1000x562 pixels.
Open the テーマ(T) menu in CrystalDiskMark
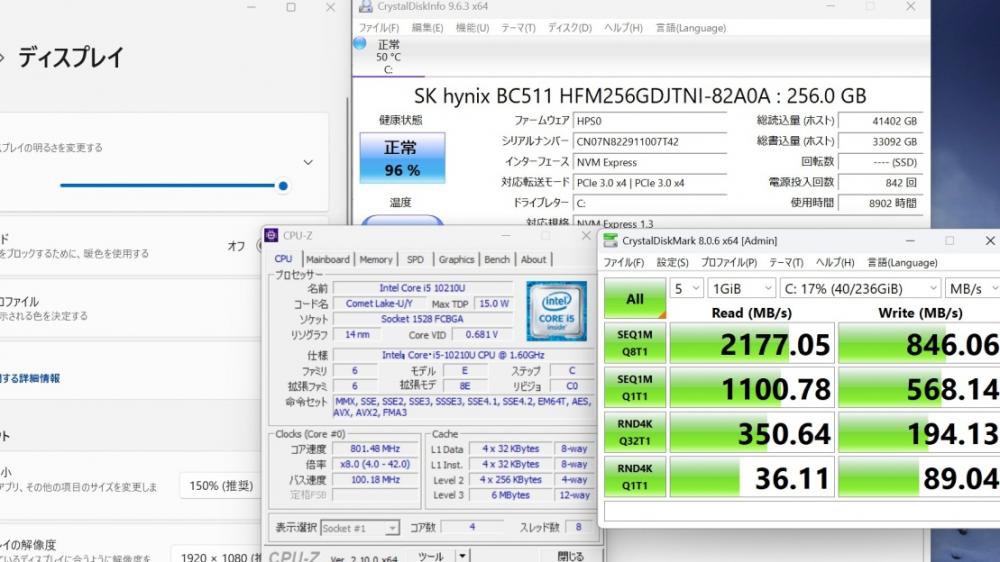tap(786, 263)
